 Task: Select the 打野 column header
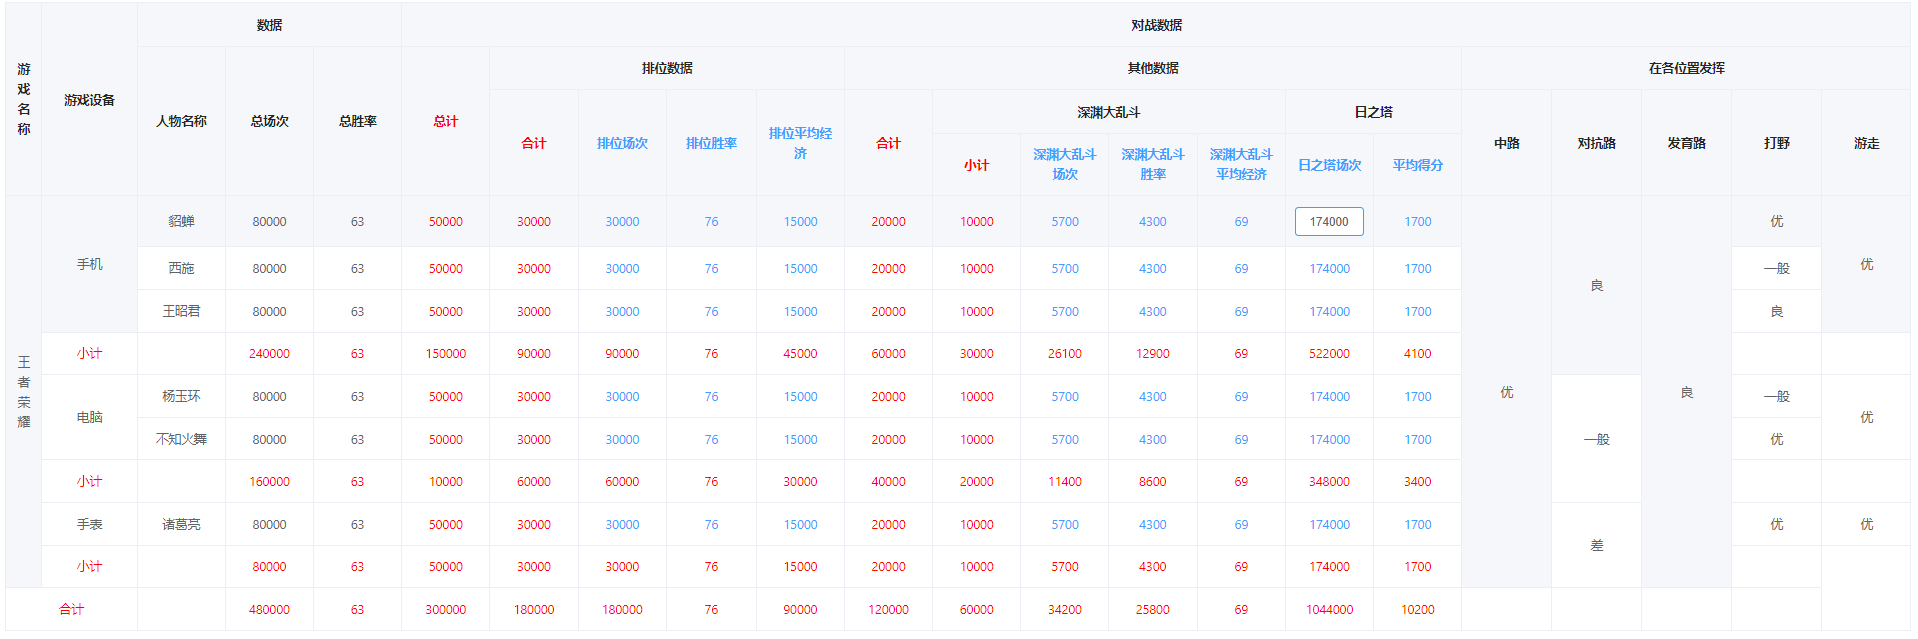tap(1776, 143)
